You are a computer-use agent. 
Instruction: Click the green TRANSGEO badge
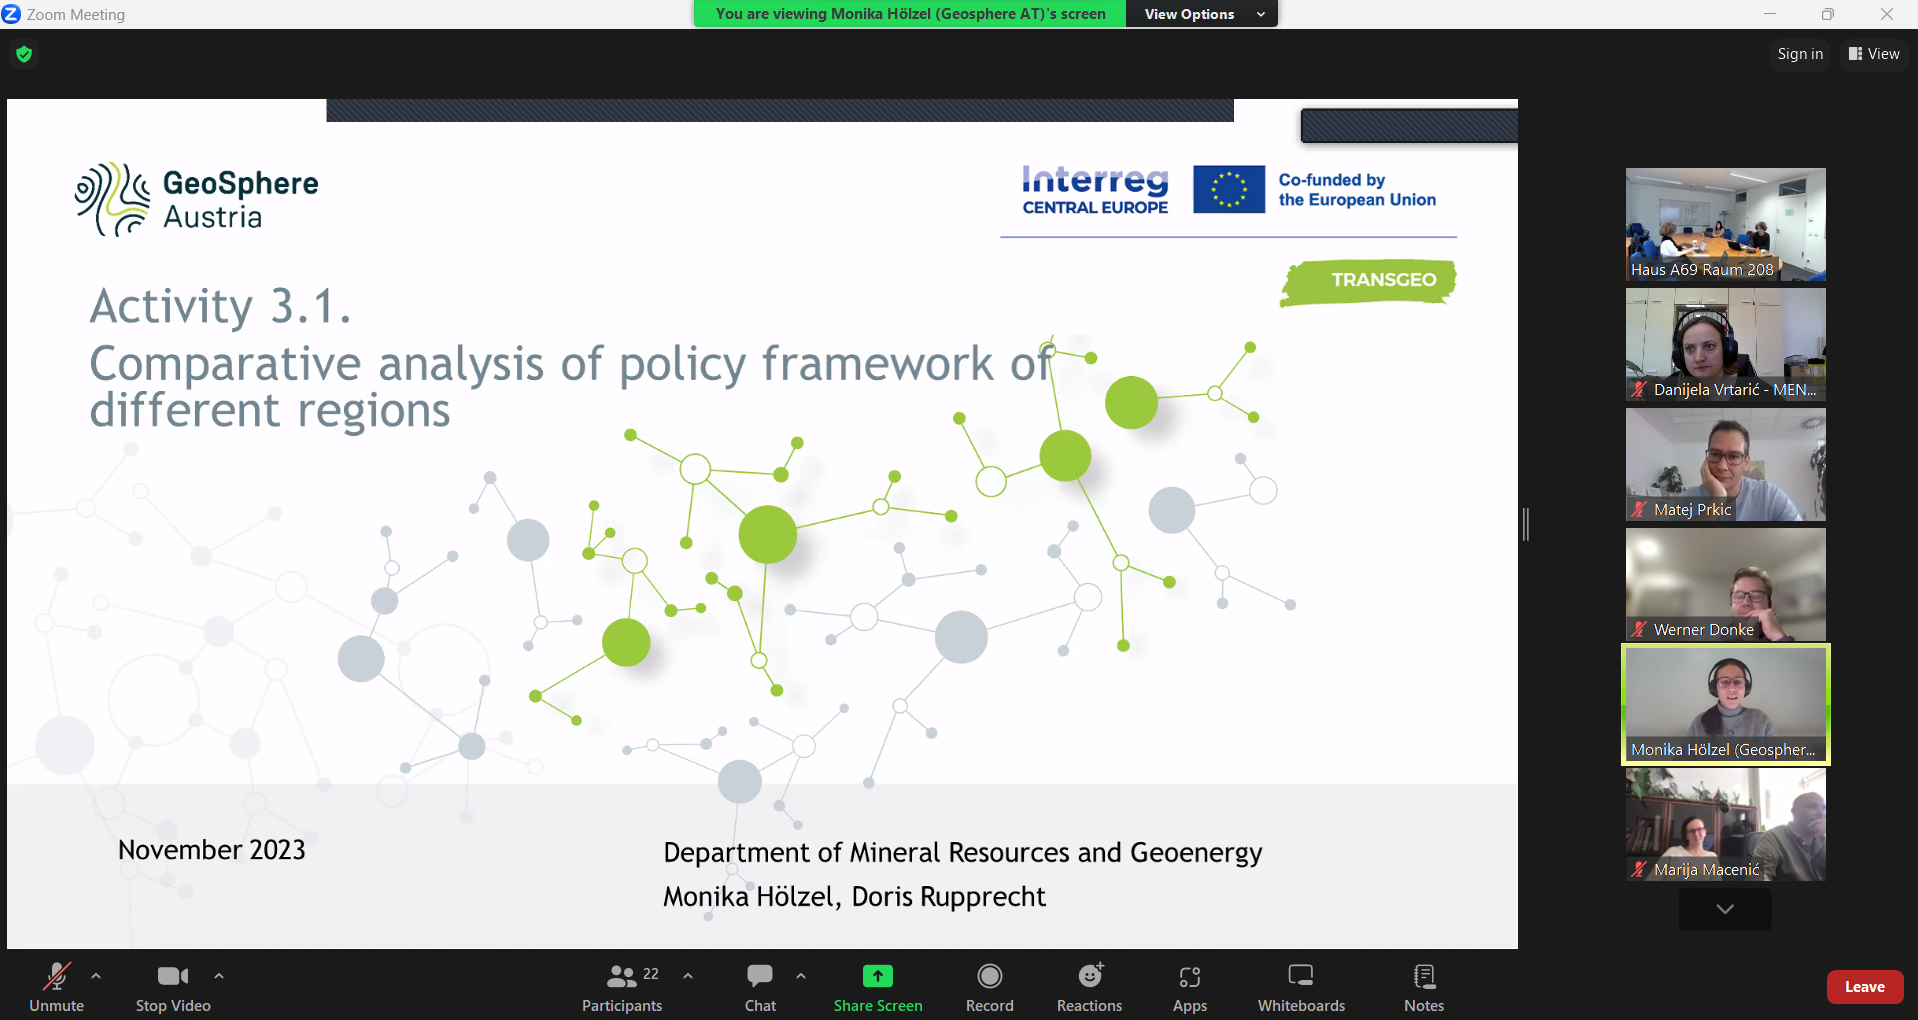coord(1369,282)
